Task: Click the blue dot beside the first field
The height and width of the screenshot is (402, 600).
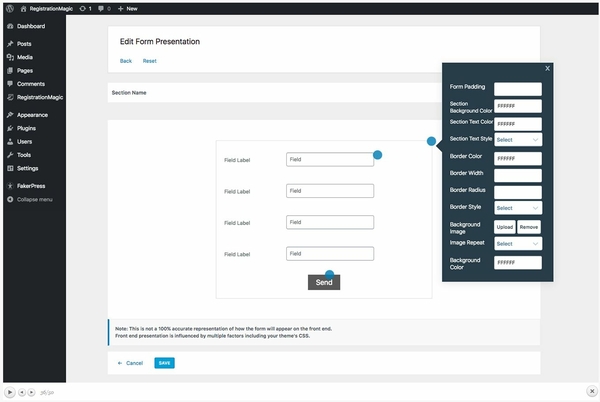Action: [378, 155]
